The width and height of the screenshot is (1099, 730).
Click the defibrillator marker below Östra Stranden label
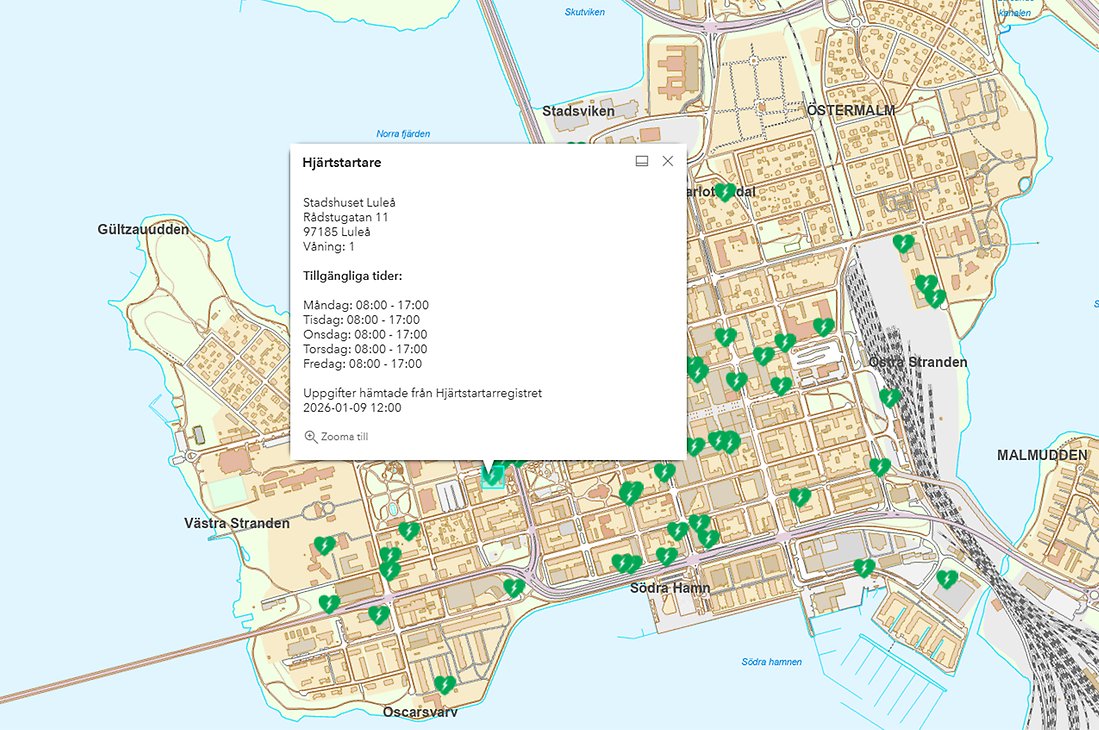tap(890, 397)
